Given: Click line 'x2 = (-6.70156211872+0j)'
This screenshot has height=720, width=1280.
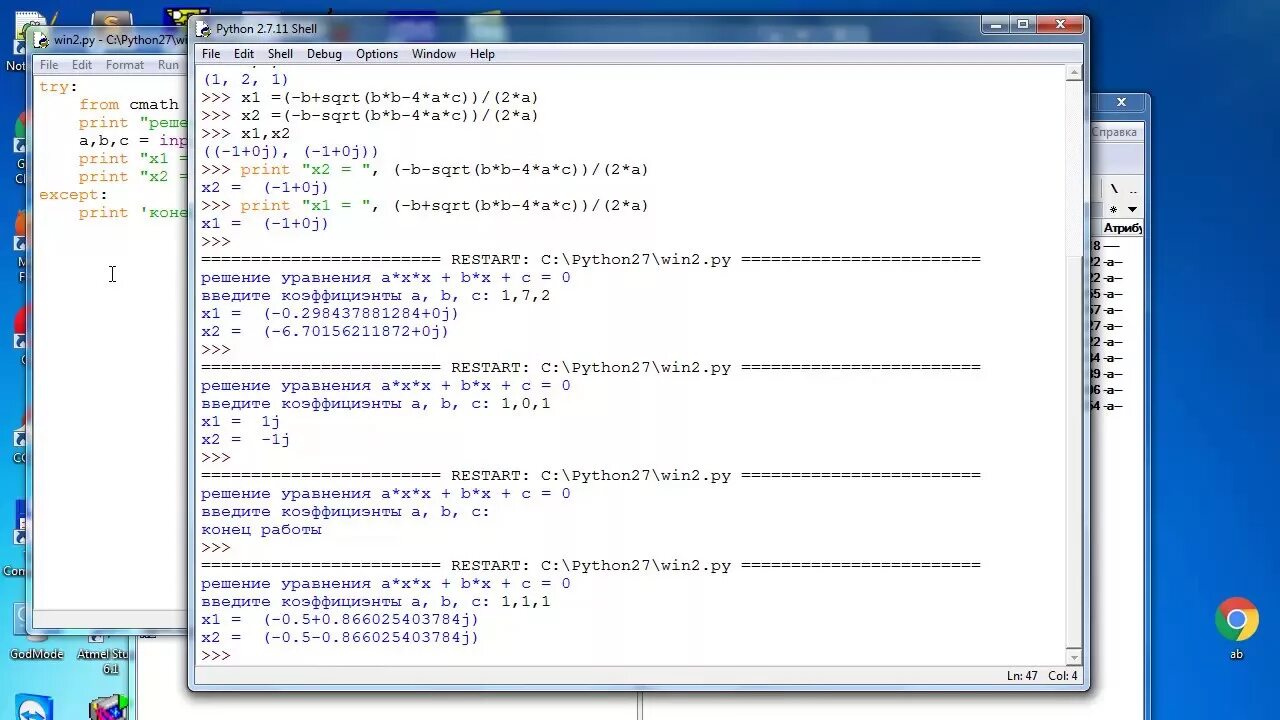Looking at the screenshot, I should click(325, 331).
